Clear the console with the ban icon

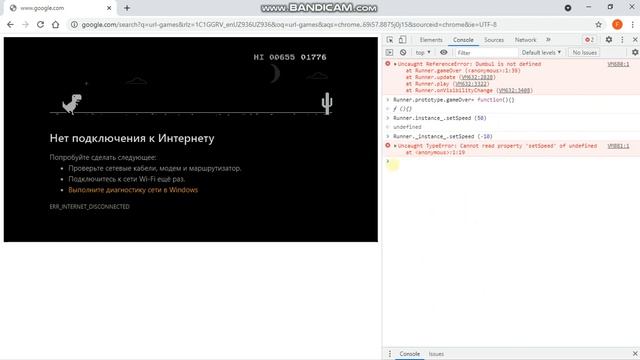click(x=403, y=52)
